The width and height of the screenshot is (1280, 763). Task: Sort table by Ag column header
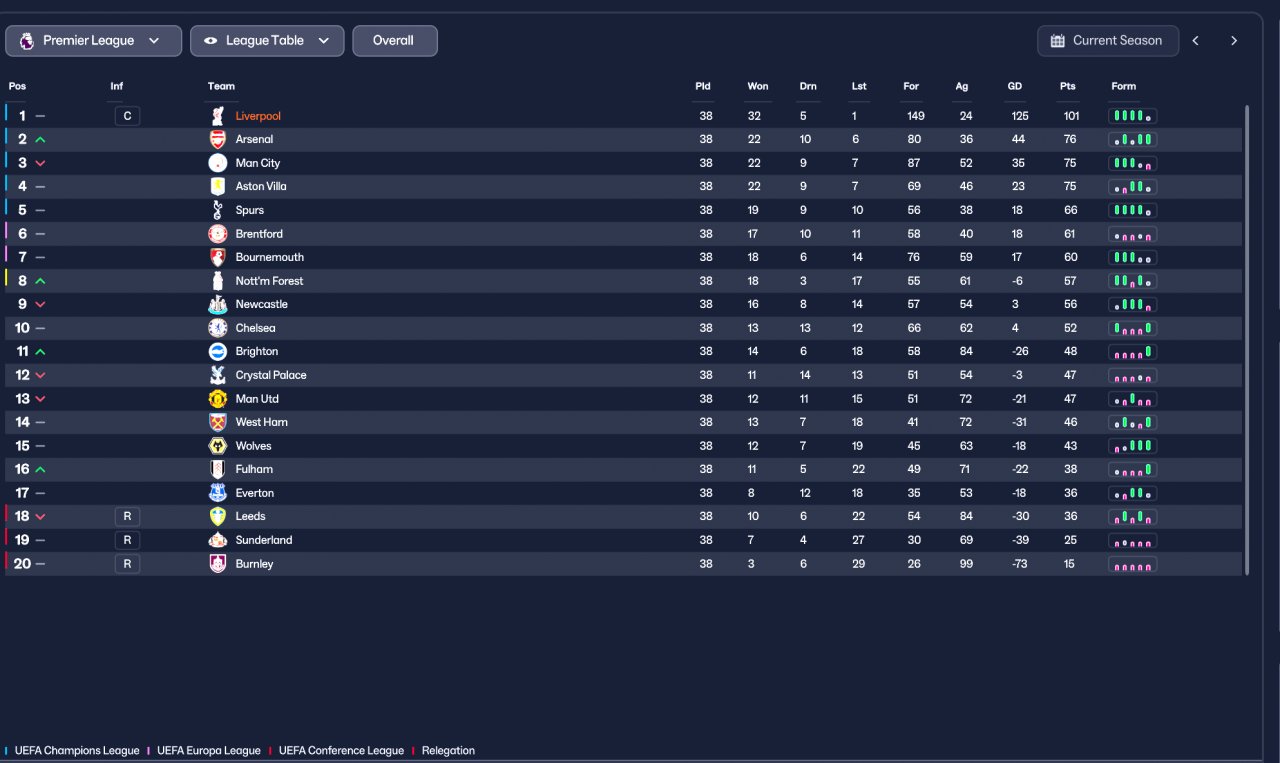coord(962,86)
